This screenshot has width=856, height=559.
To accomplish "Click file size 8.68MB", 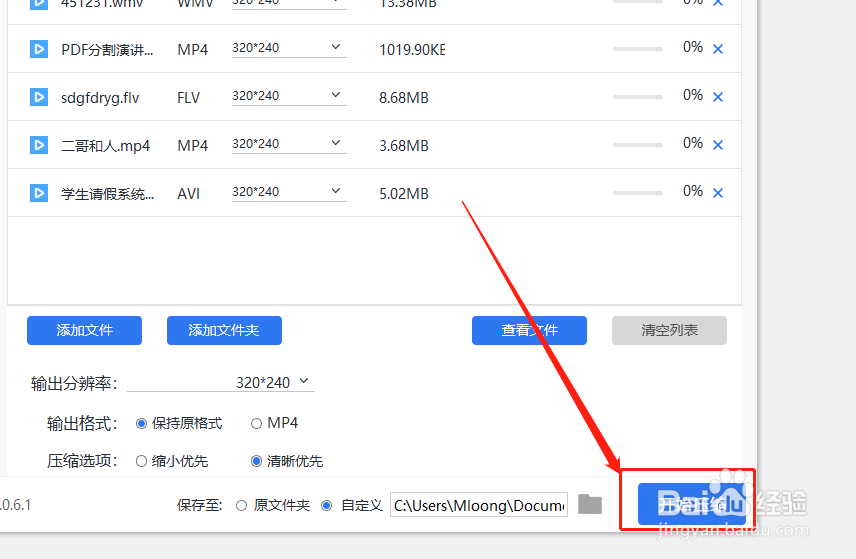I will (x=404, y=98).
